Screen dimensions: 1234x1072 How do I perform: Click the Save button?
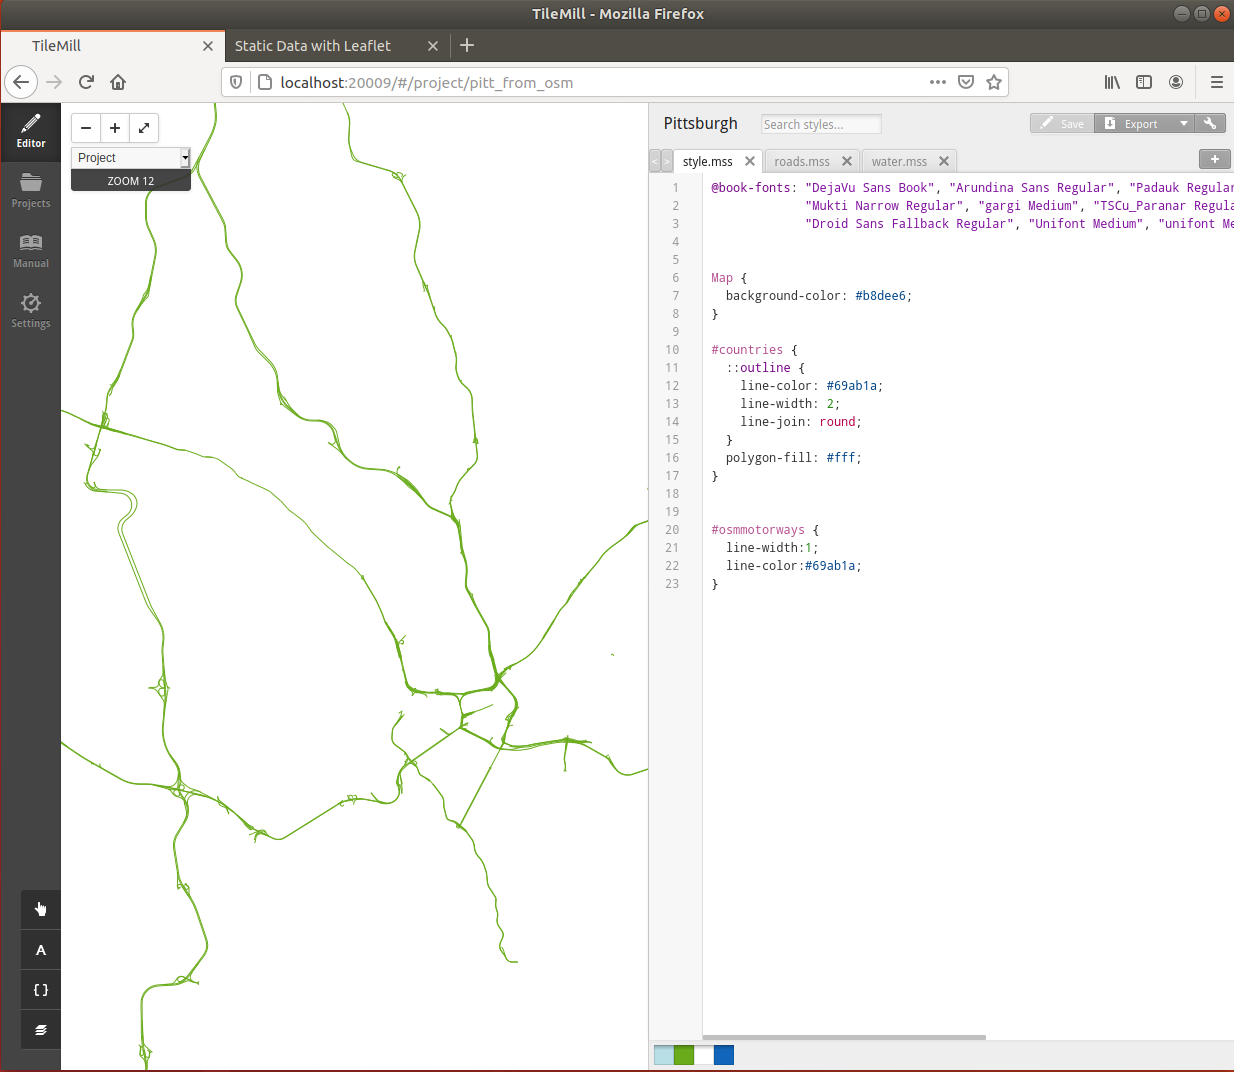(x=1062, y=123)
